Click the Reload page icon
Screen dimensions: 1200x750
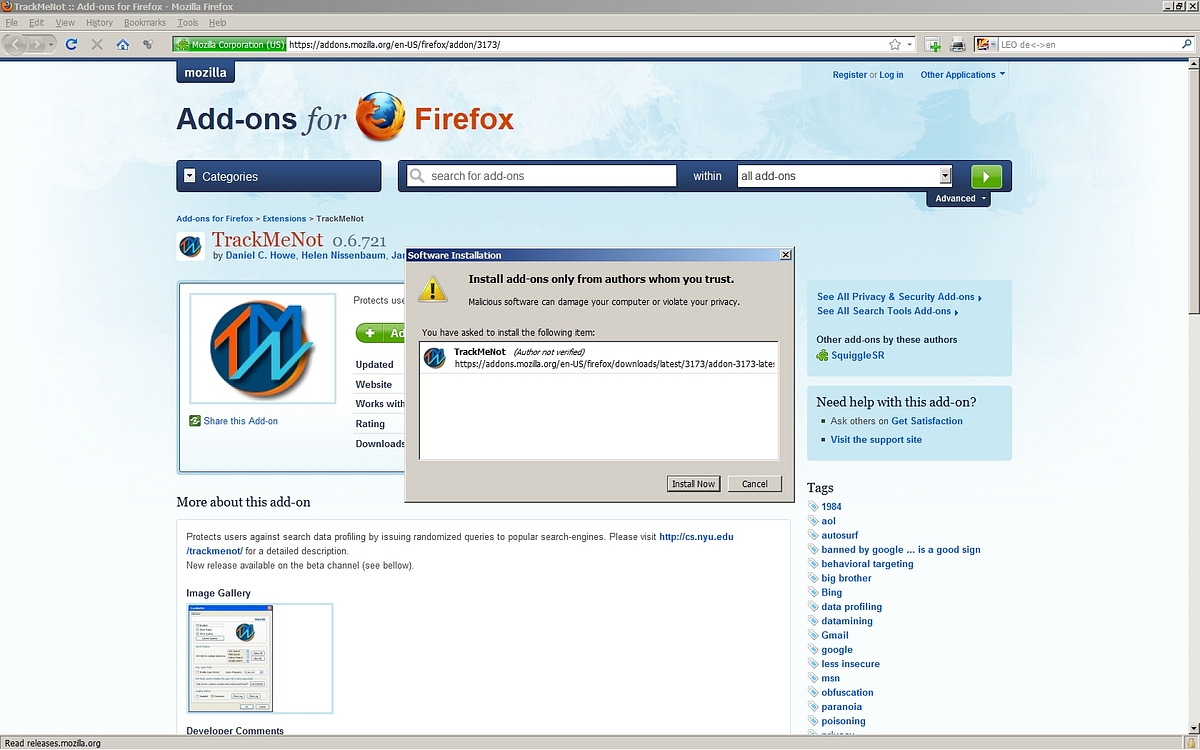click(x=71, y=44)
